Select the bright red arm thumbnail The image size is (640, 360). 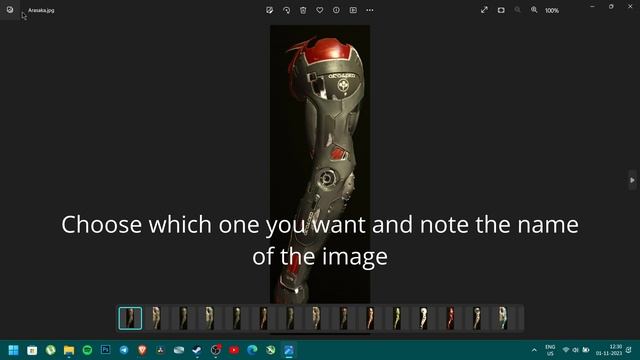[450, 318]
